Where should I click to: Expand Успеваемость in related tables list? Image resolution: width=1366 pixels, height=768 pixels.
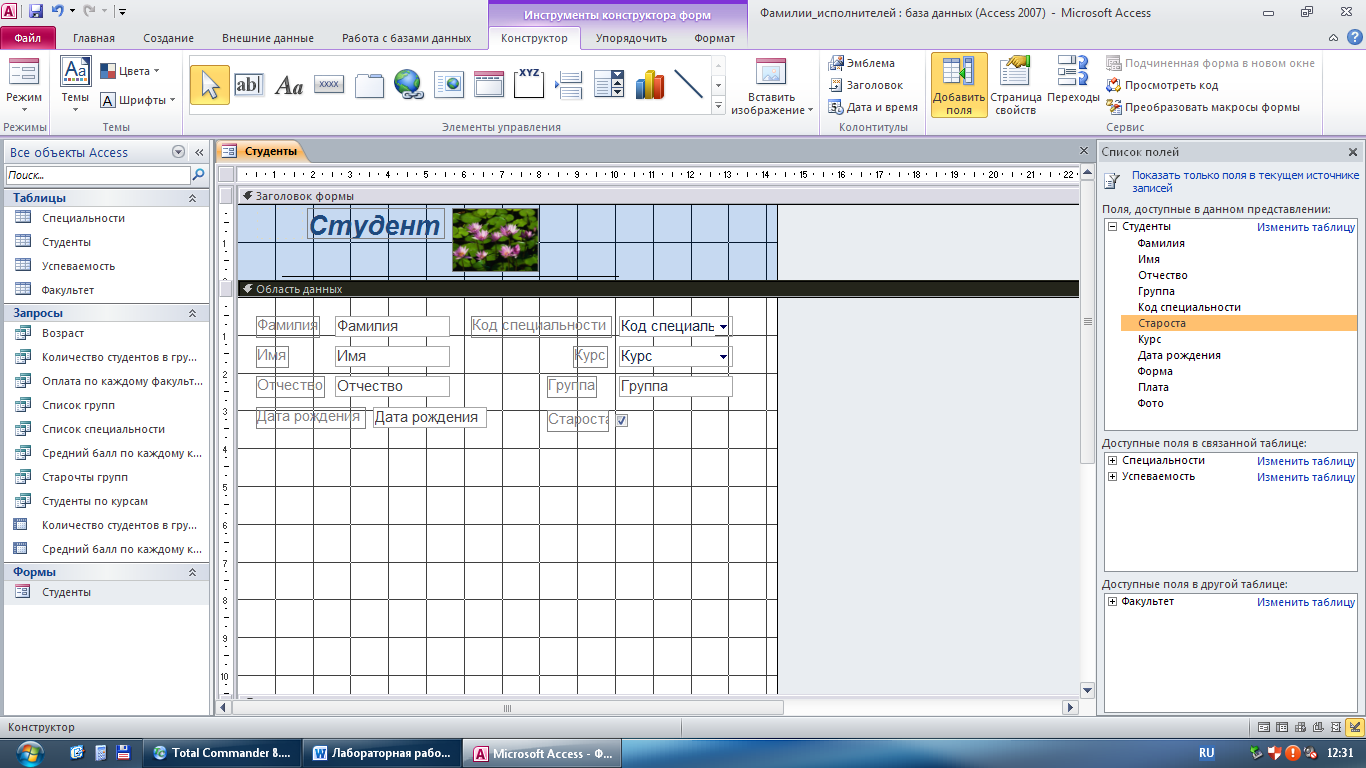(x=1112, y=477)
